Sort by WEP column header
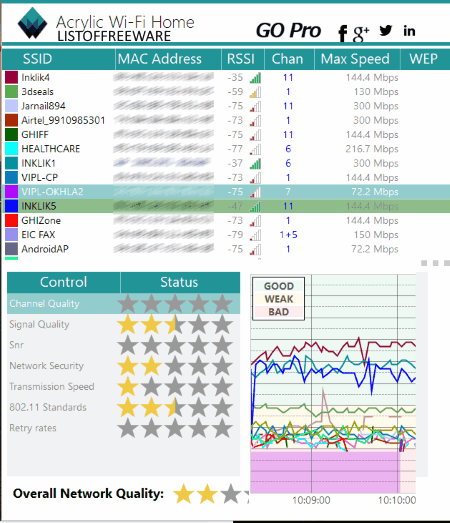Image resolution: width=450 pixels, height=523 pixels. click(425, 59)
